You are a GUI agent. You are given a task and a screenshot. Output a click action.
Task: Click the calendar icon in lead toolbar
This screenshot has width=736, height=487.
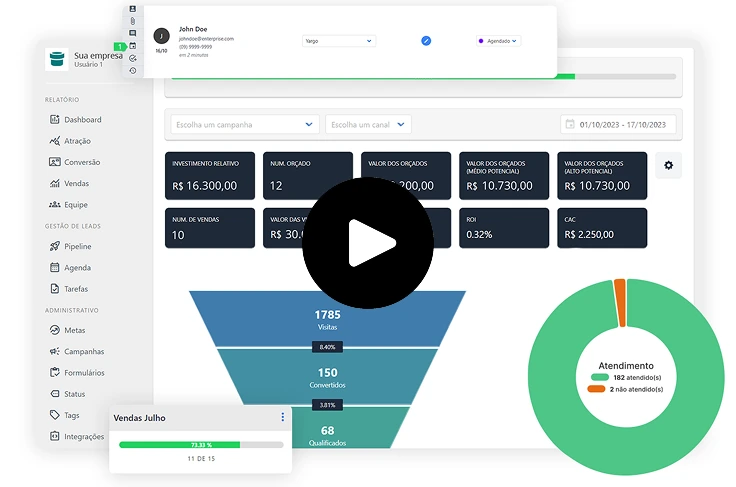tap(133, 46)
